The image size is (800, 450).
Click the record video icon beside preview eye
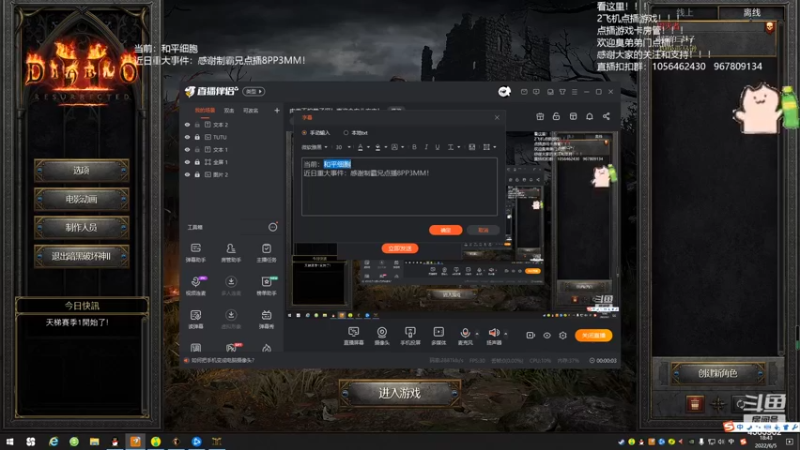(x=531, y=335)
